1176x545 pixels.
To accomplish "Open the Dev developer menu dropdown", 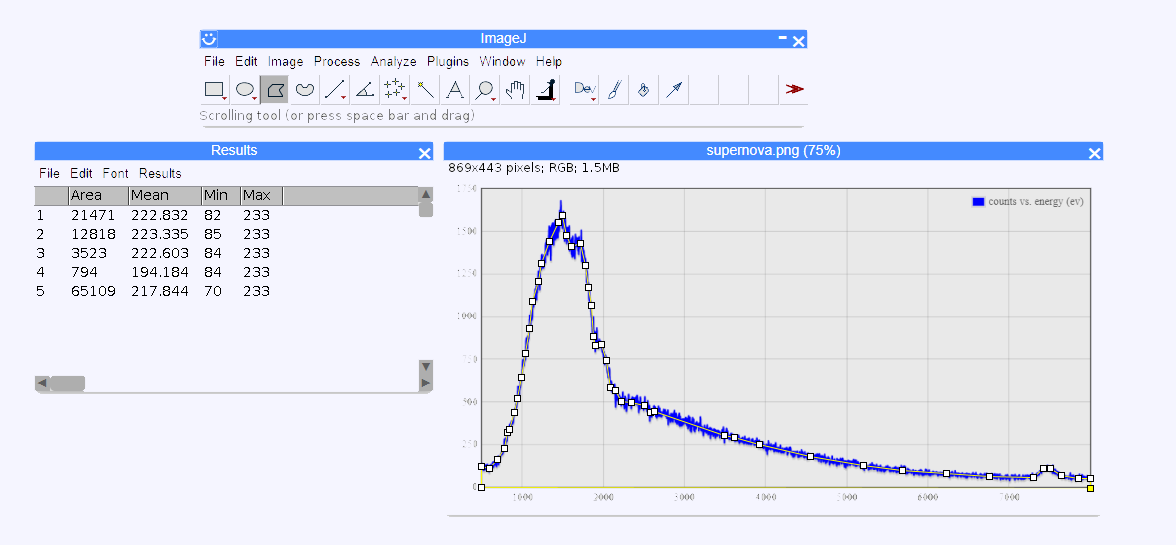I will (x=585, y=90).
